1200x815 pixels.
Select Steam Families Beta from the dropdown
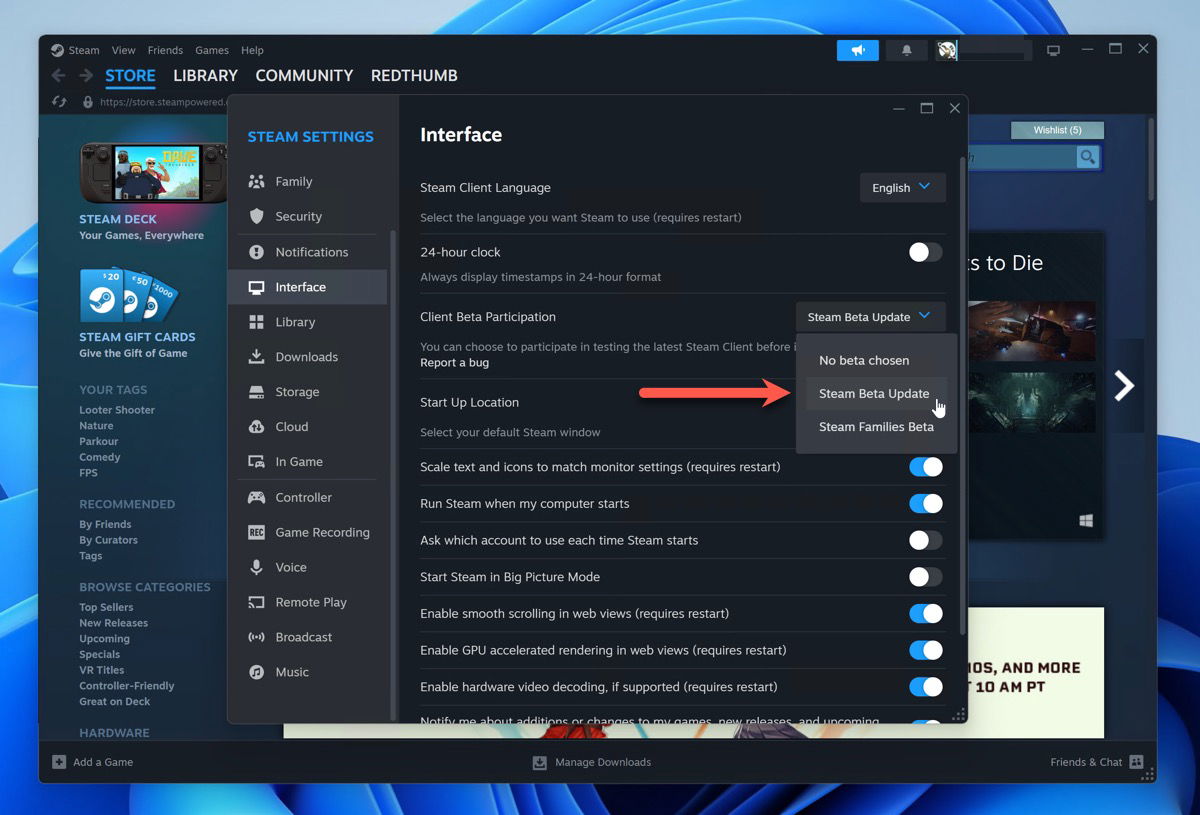[876, 426]
